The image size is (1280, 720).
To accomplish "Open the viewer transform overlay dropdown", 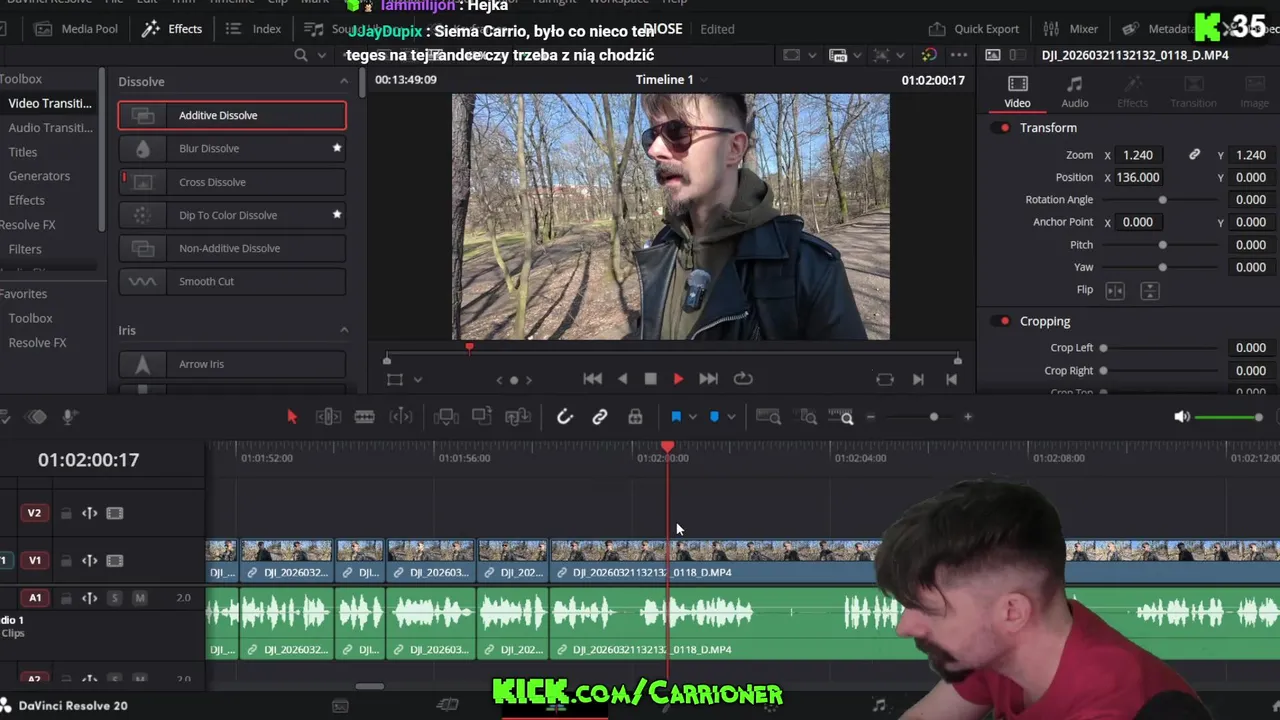I will coord(418,380).
